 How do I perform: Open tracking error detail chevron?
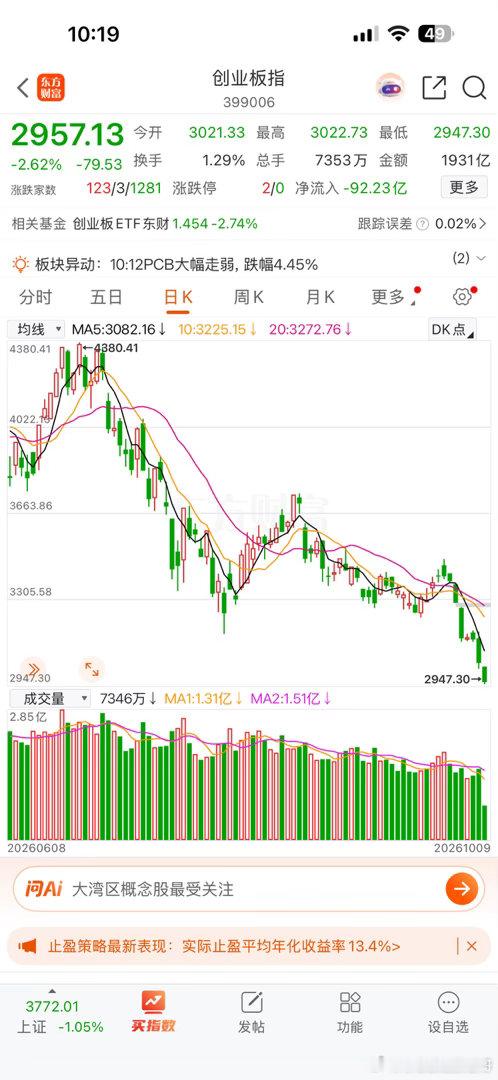483,224
